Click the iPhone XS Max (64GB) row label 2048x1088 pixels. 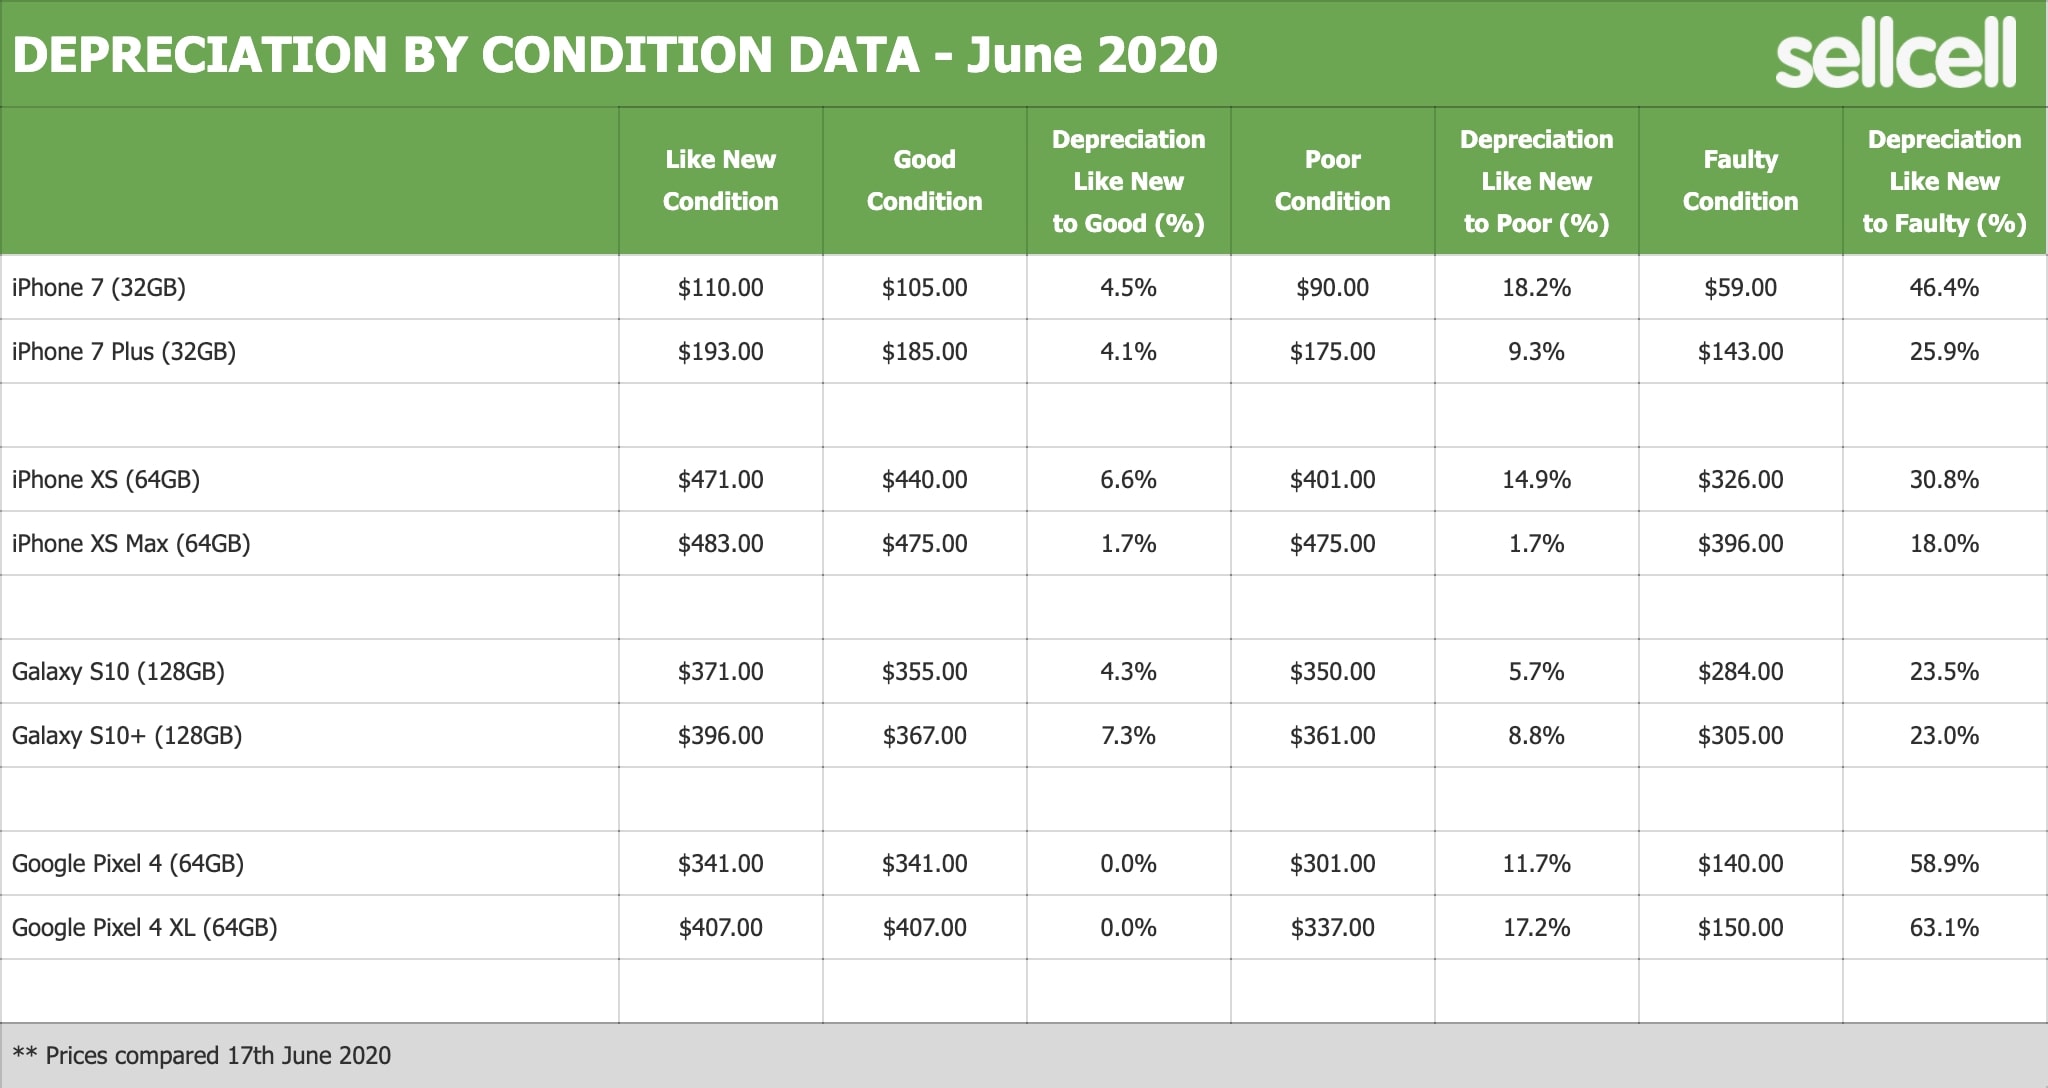tap(131, 544)
